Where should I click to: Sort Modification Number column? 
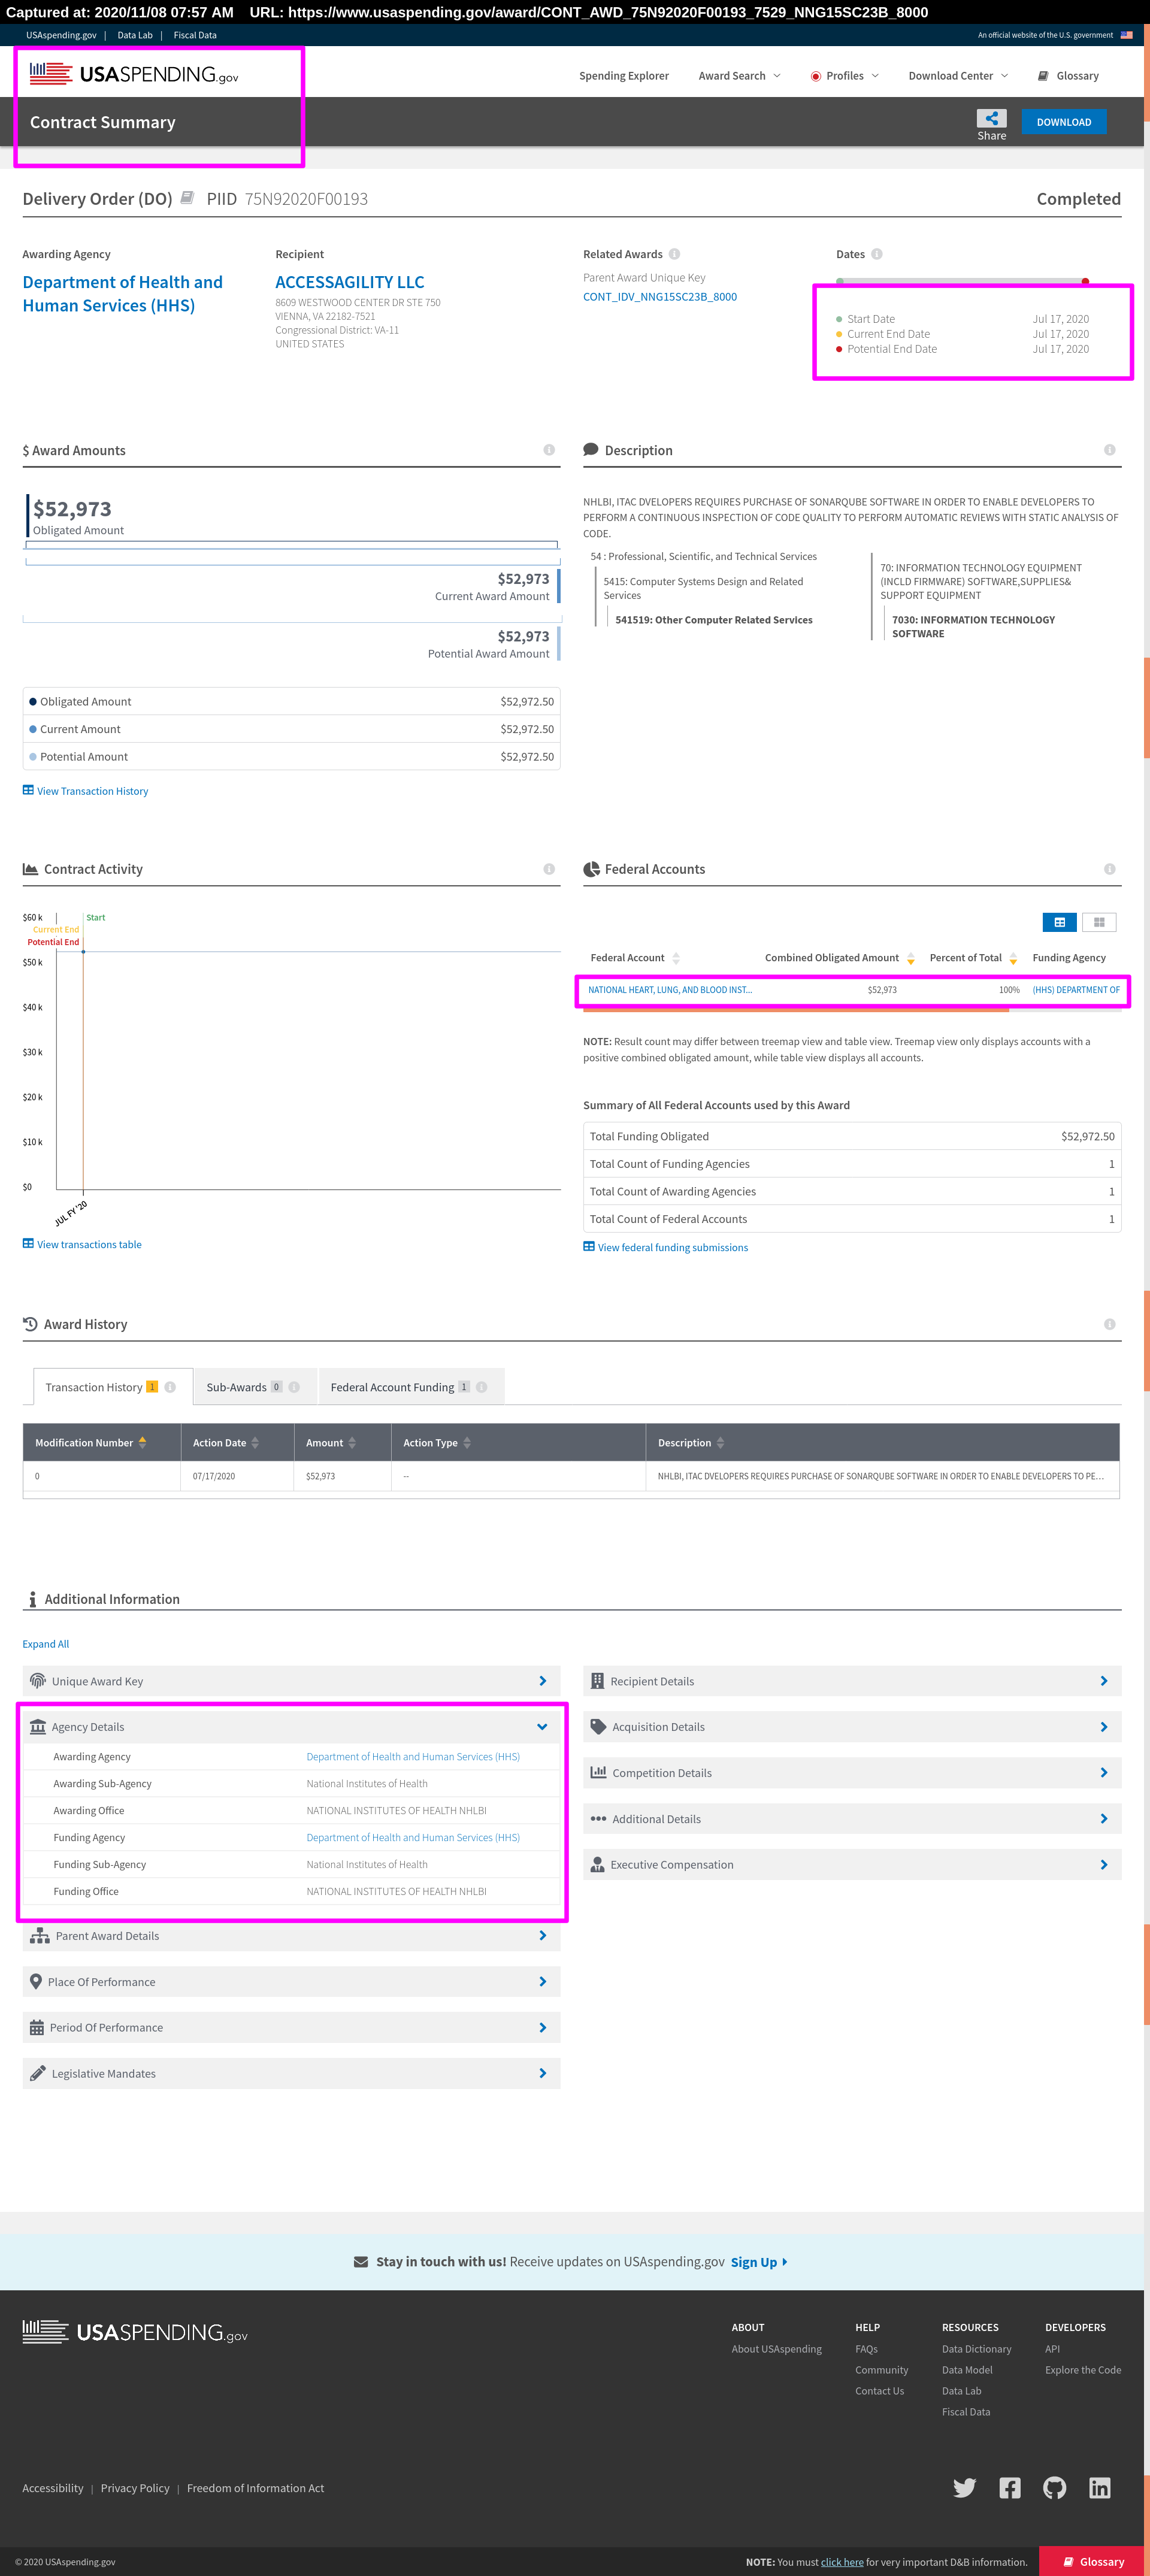(x=142, y=1442)
